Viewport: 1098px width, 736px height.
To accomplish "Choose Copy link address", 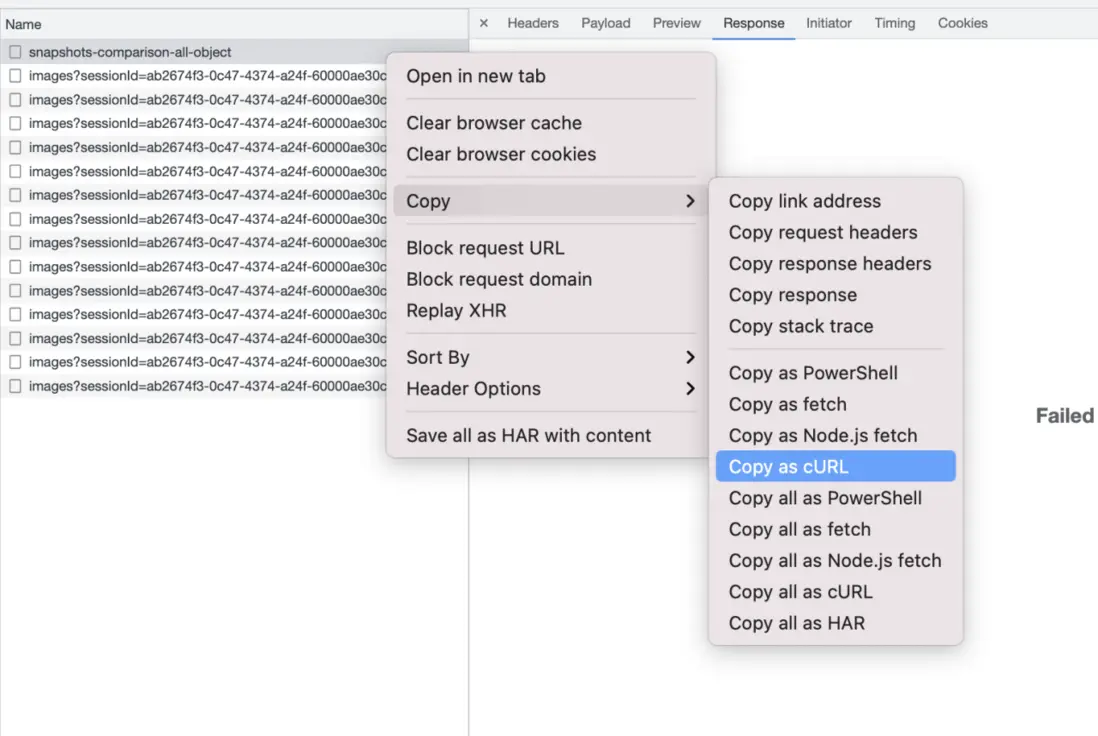I will click(x=805, y=201).
